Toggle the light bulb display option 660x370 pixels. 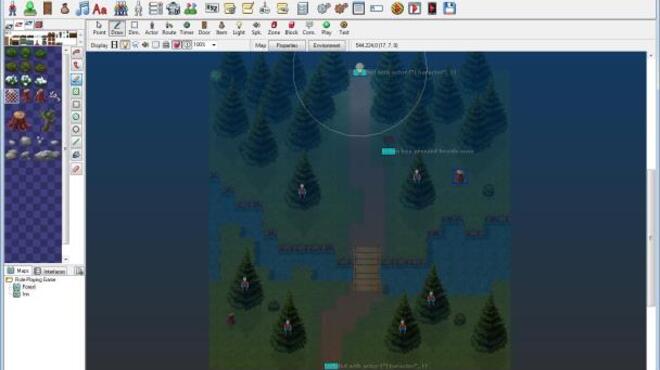(125, 45)
